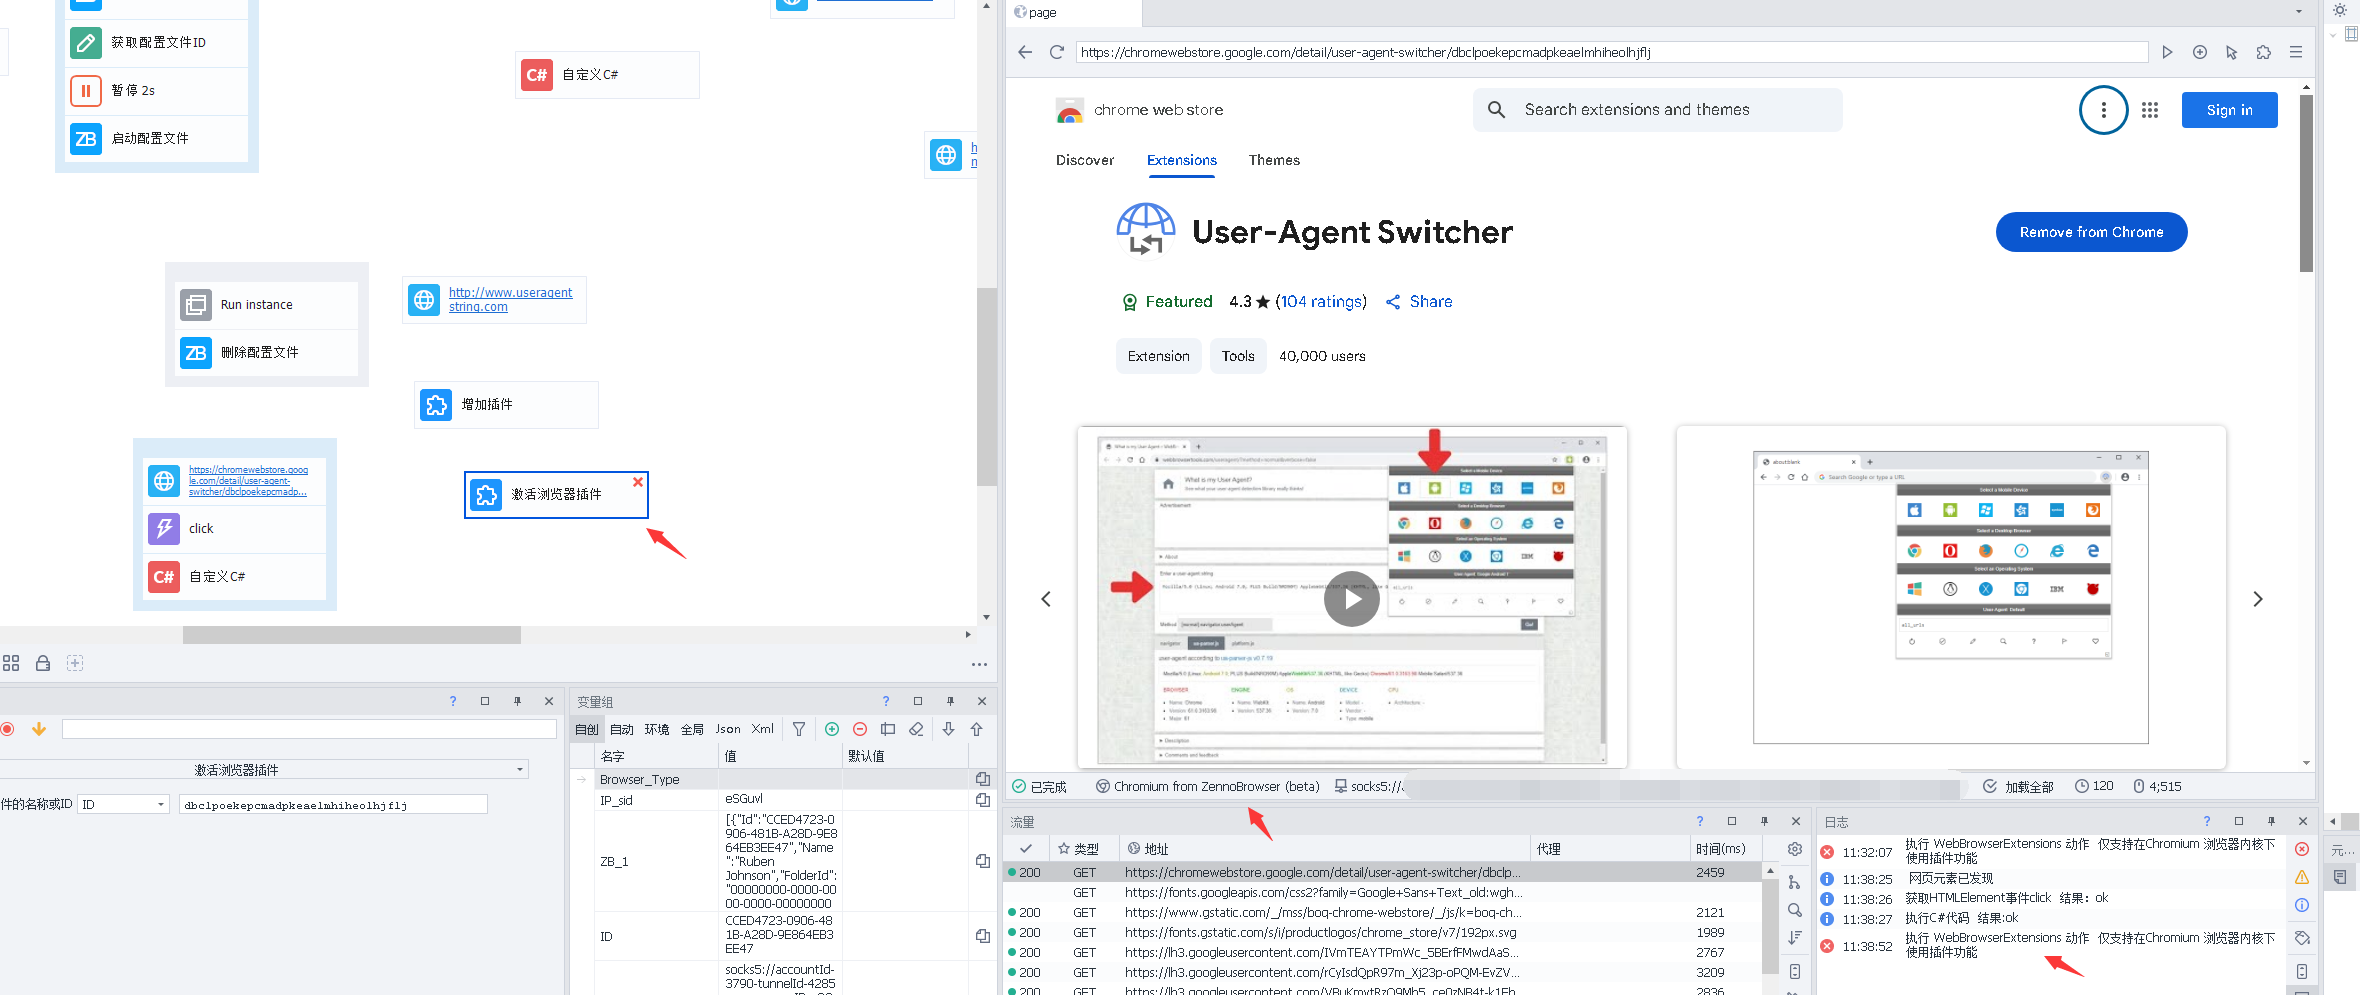Open the Themes tab in web store

coord(1274,160)
